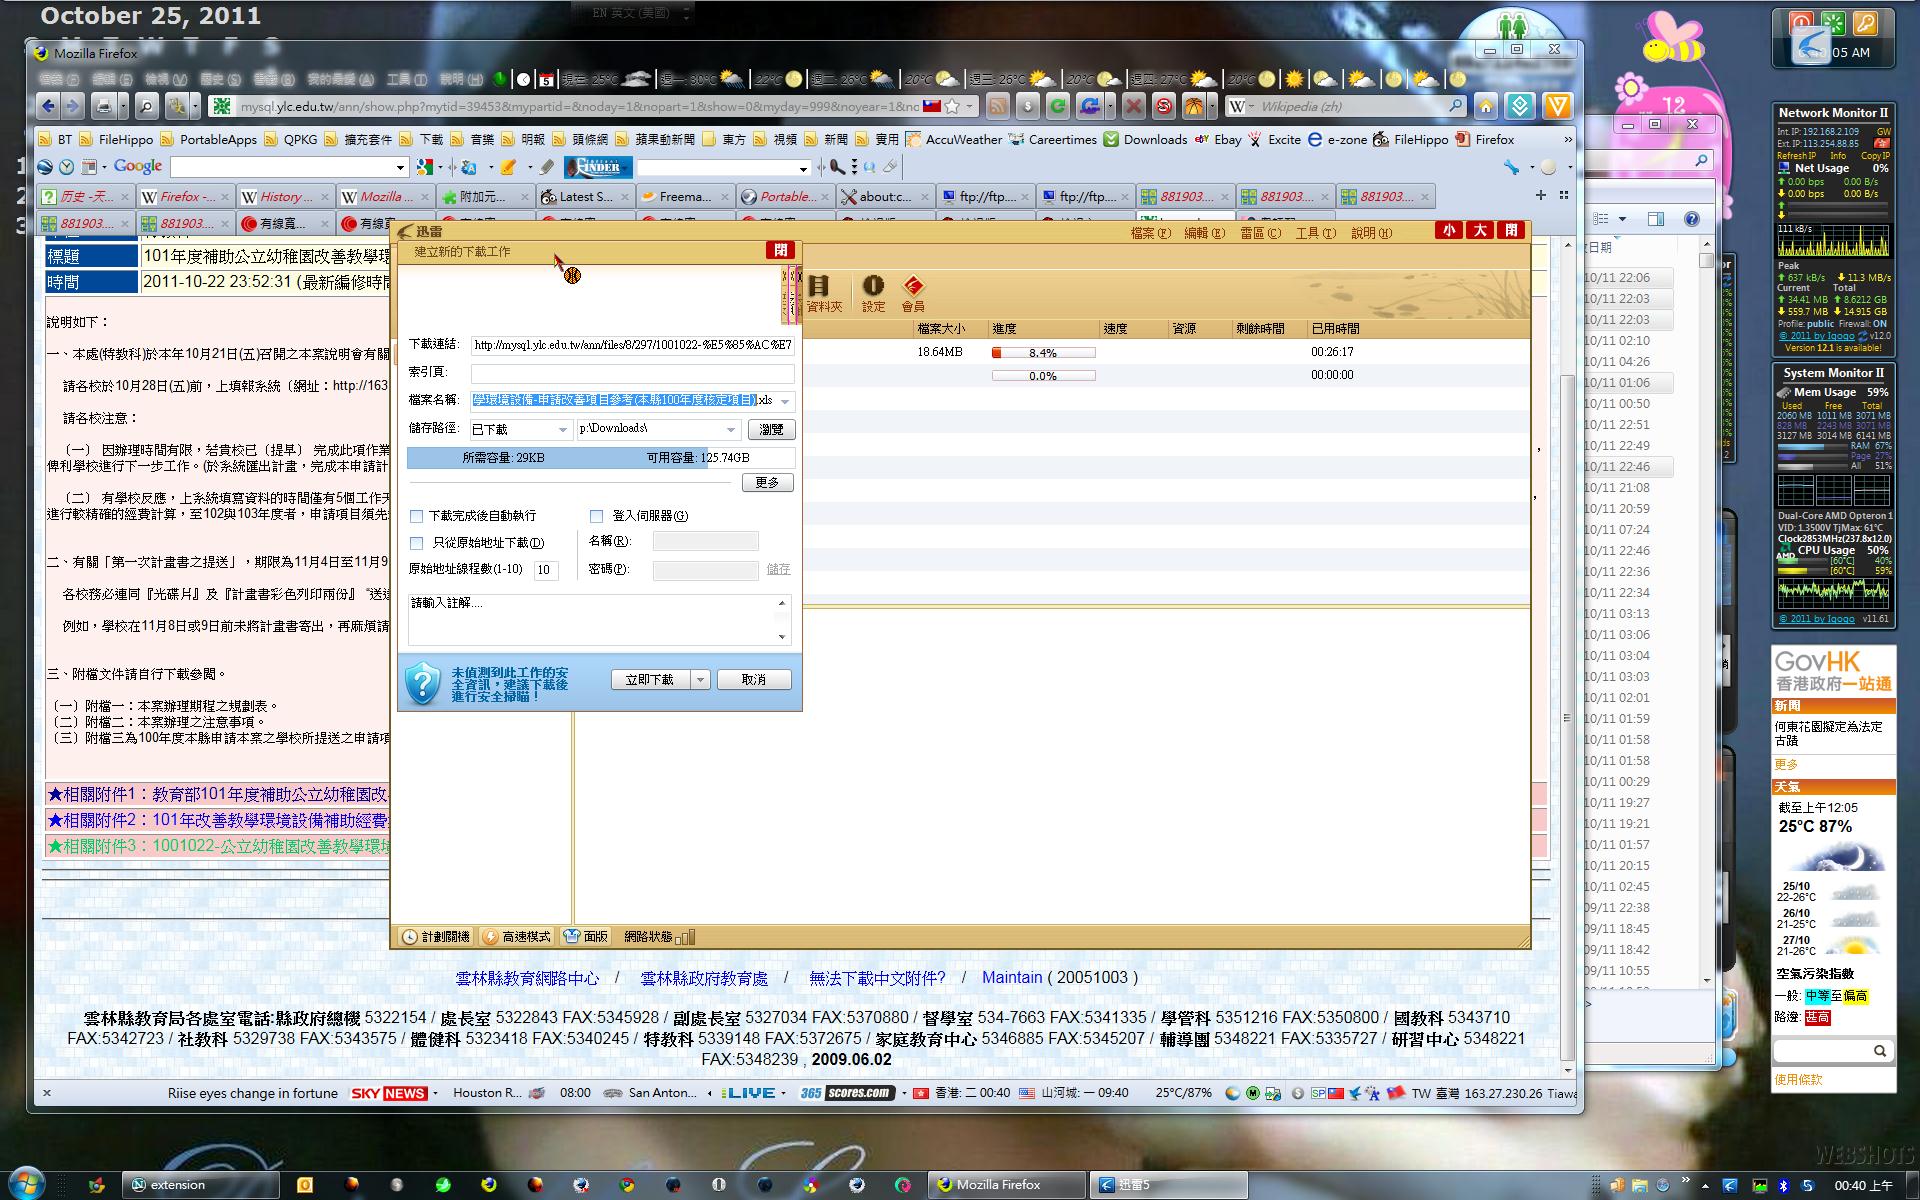The image size is (1920, 1200).
Task: Toggle 只從原始地址下載 checkbox
Action: coord(417,543)
